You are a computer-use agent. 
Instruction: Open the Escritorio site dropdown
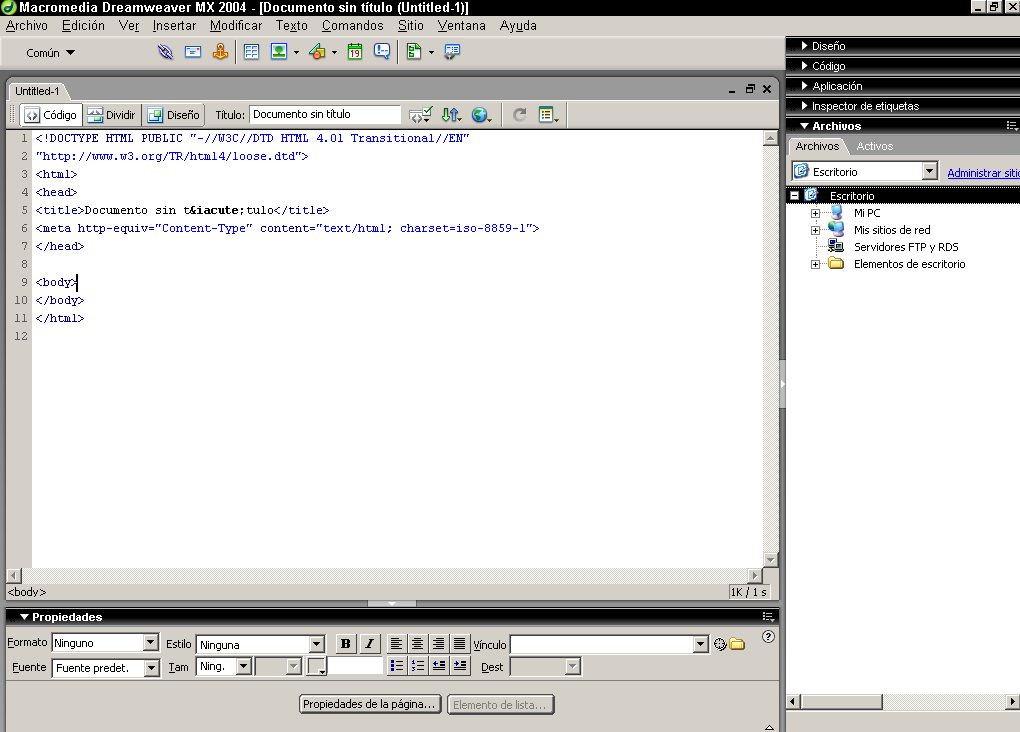tap(930, 171)
